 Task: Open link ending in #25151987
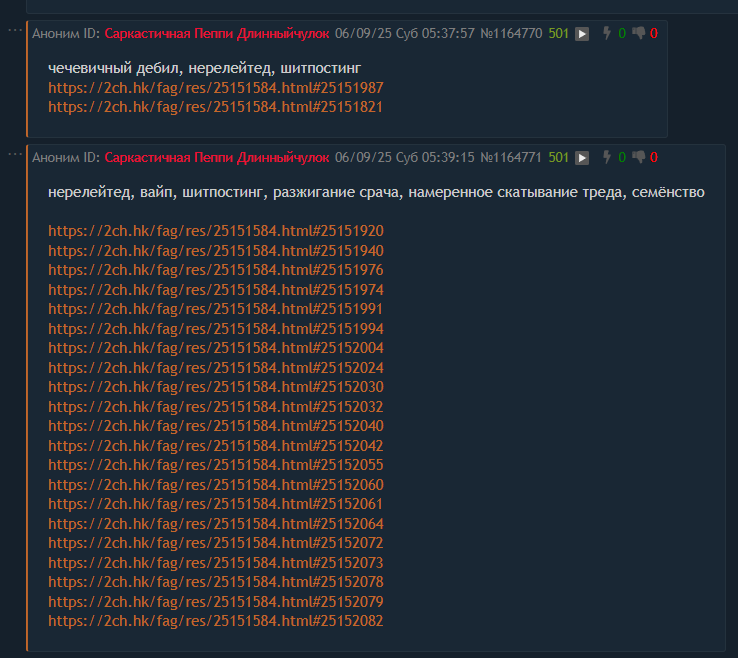pos(216,88)
